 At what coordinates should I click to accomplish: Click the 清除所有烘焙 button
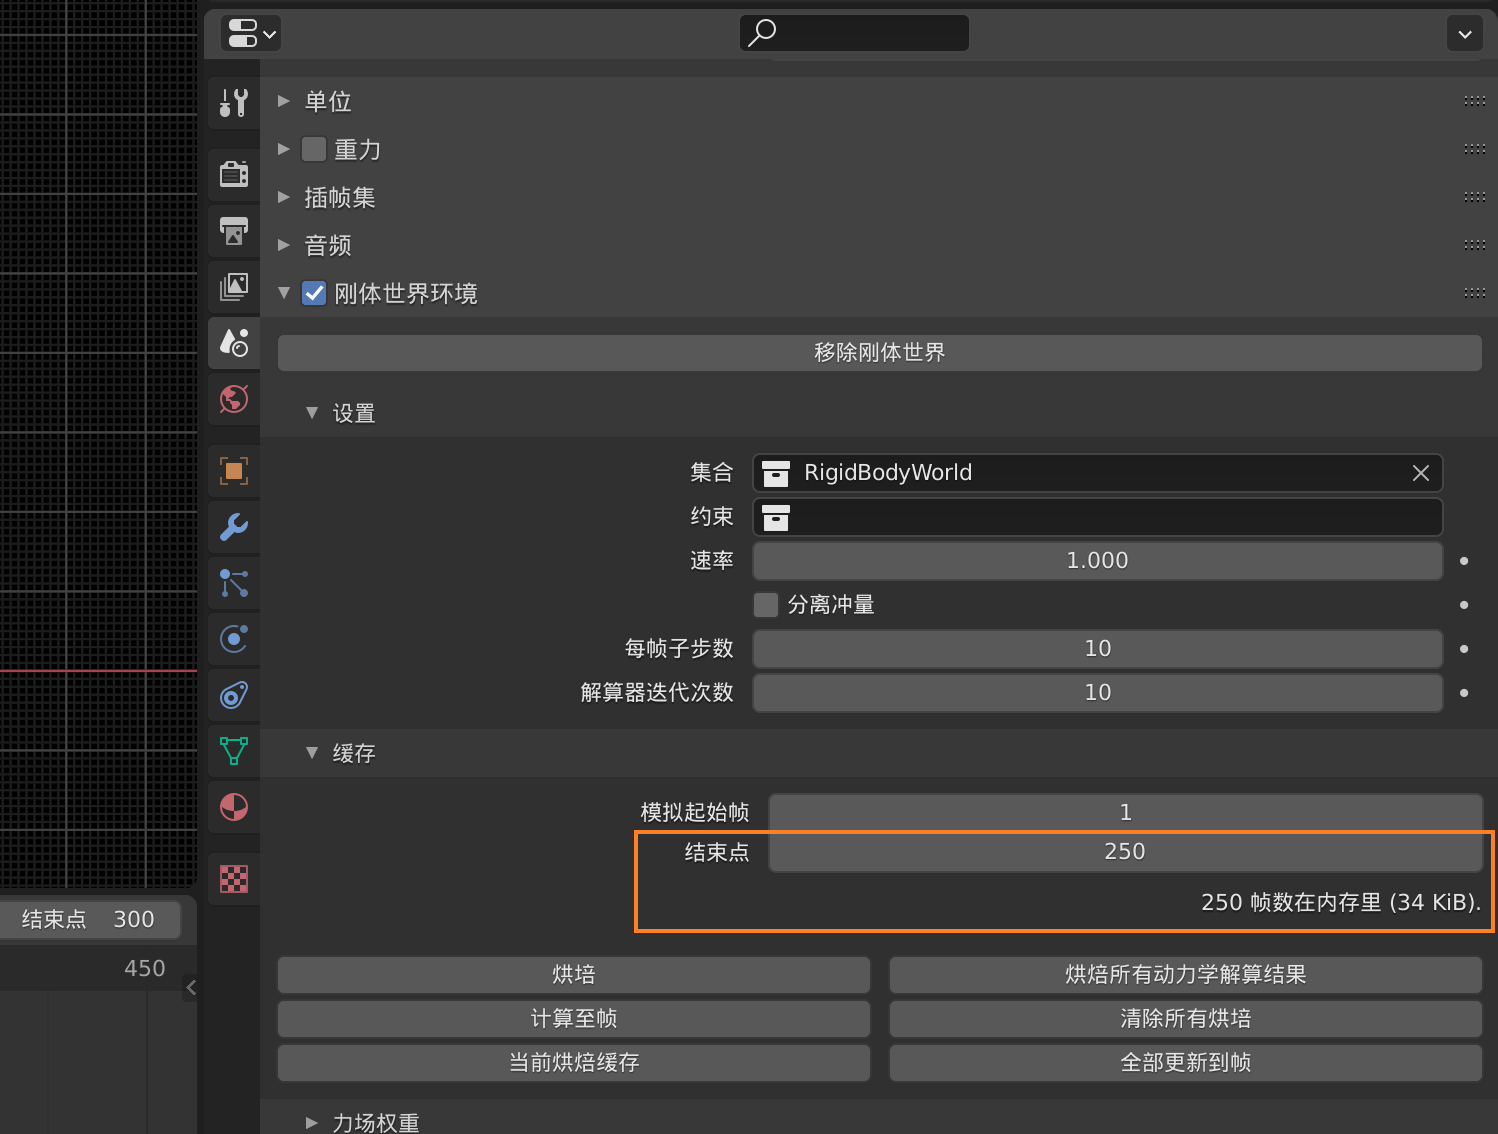point(1186,1019)
